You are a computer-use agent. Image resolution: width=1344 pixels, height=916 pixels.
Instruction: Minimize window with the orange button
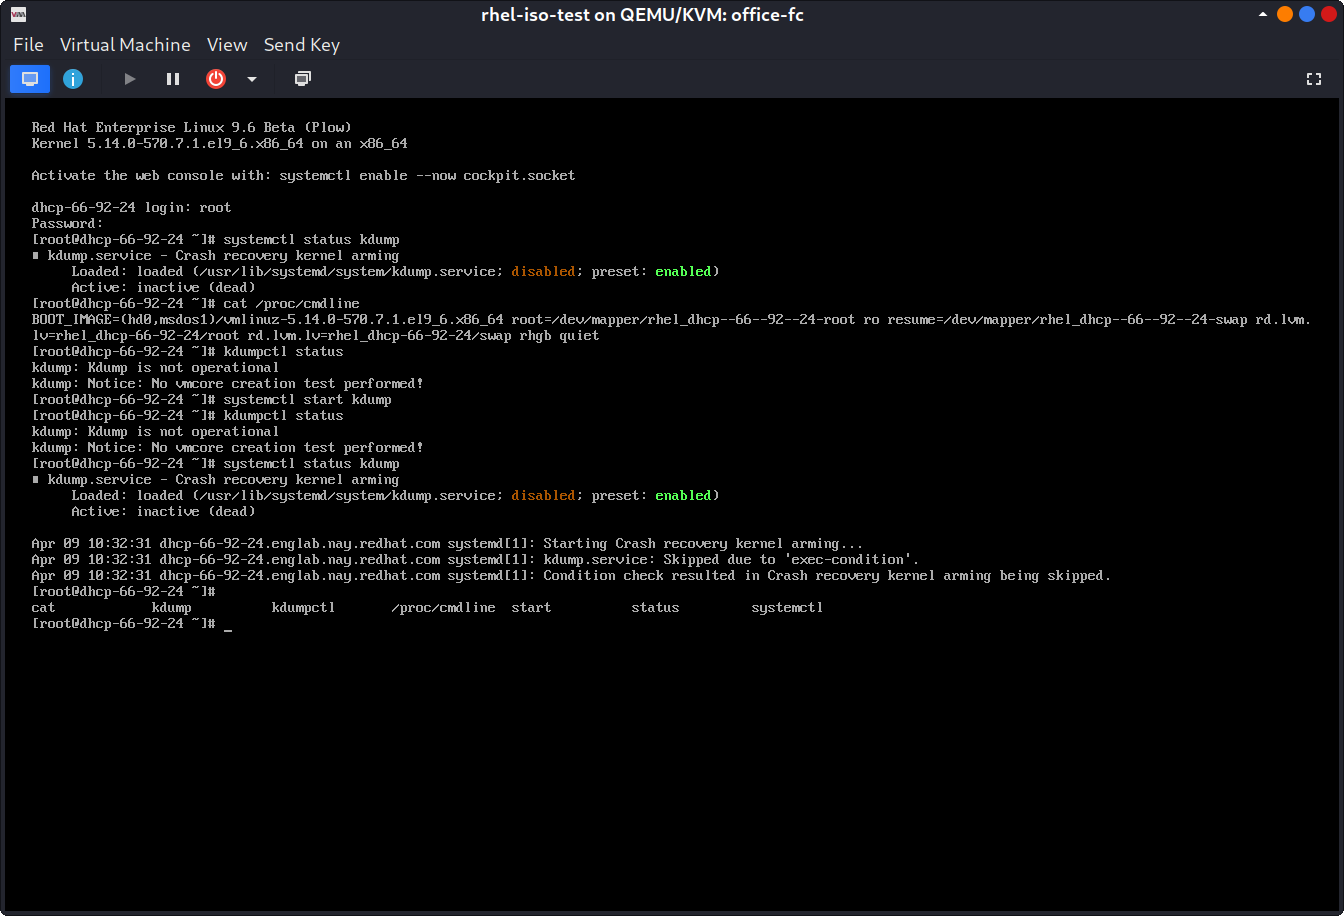[1285, 15]
